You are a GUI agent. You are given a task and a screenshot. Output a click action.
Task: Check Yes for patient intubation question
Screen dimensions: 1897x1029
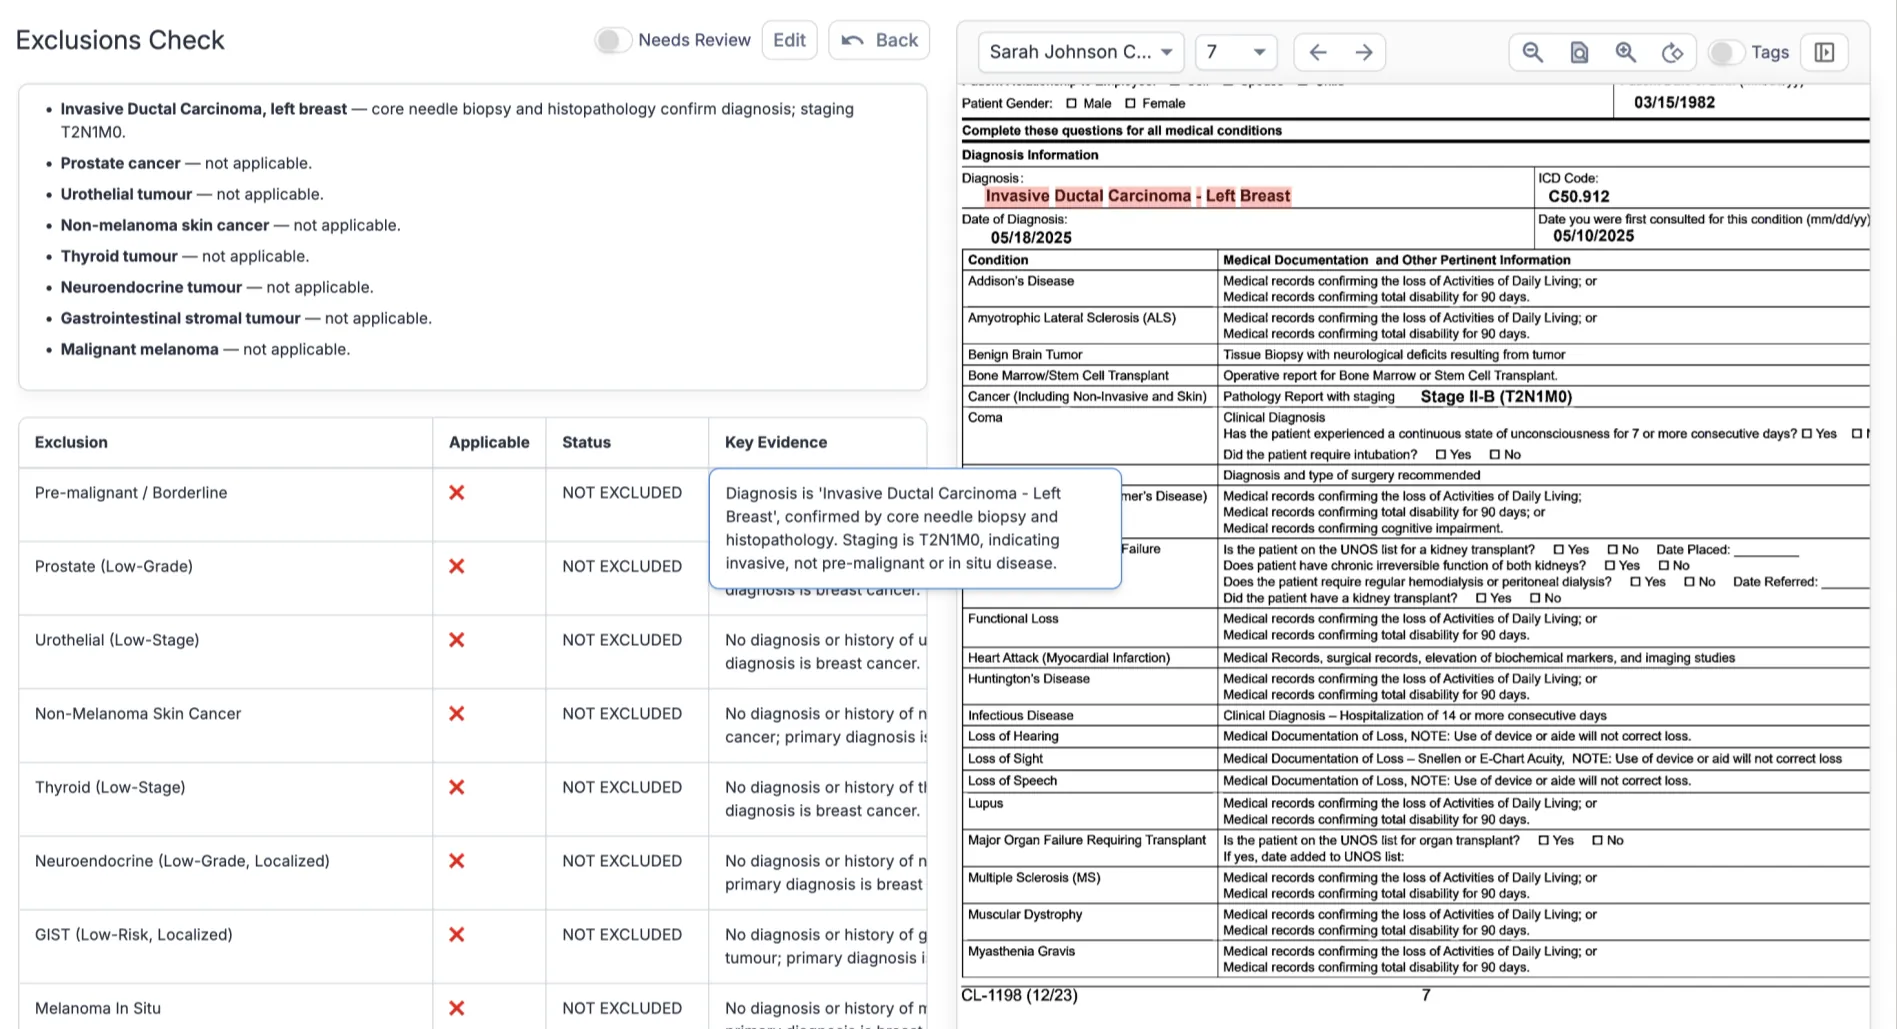pyautogui.click(x=1441, y=455)
